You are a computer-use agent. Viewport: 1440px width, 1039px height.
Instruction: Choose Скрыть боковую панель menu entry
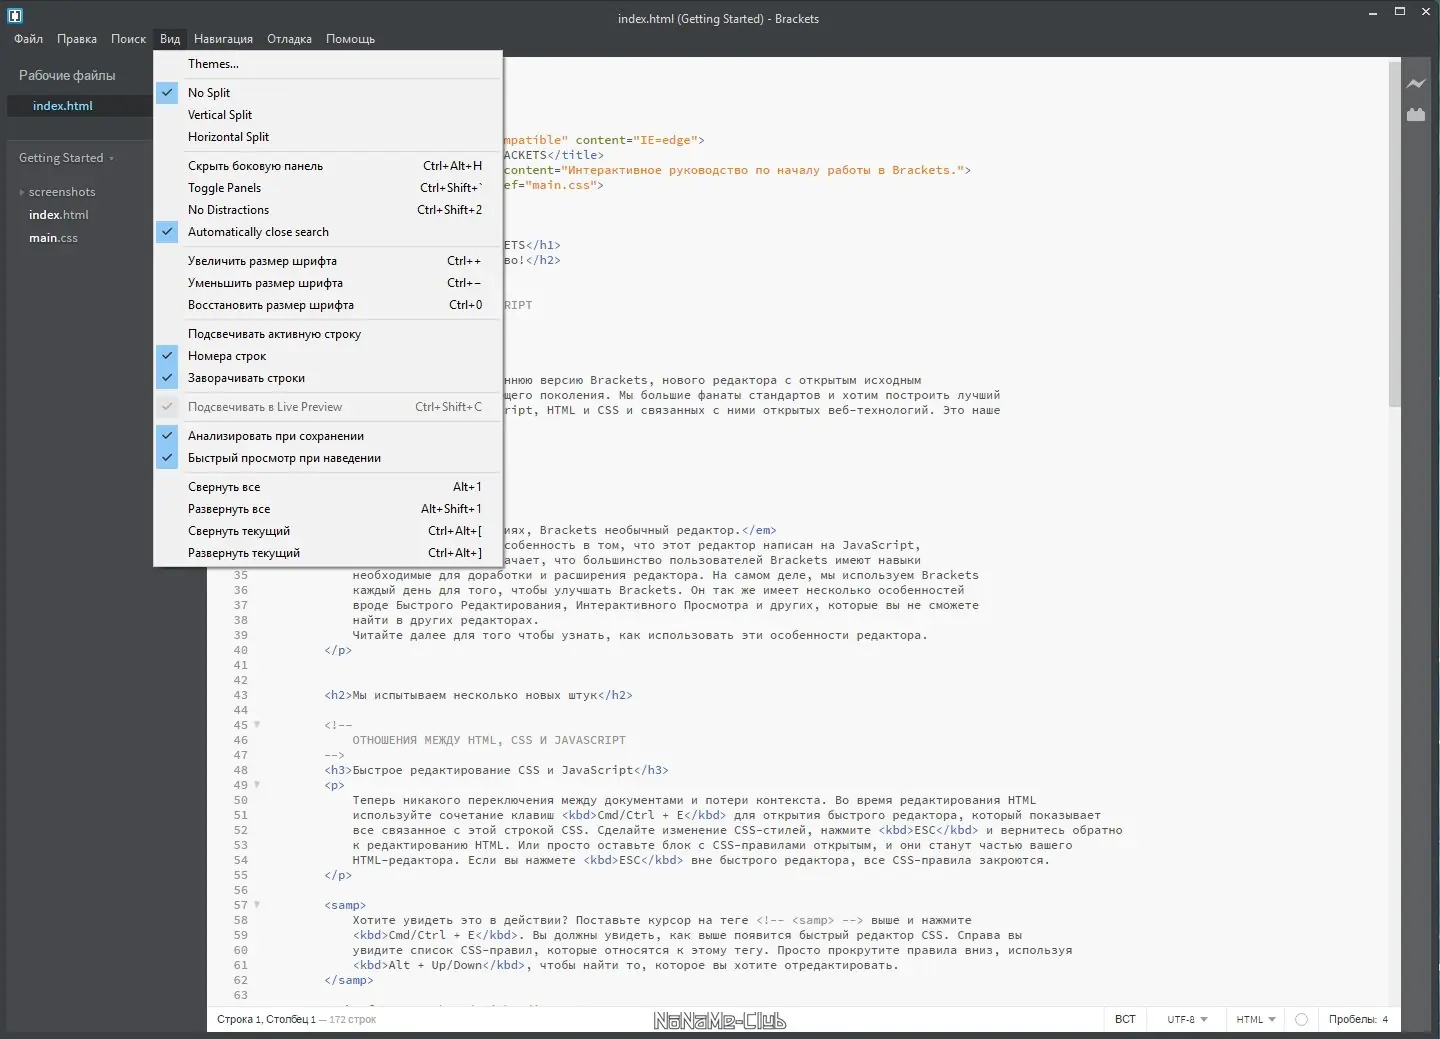328,166
